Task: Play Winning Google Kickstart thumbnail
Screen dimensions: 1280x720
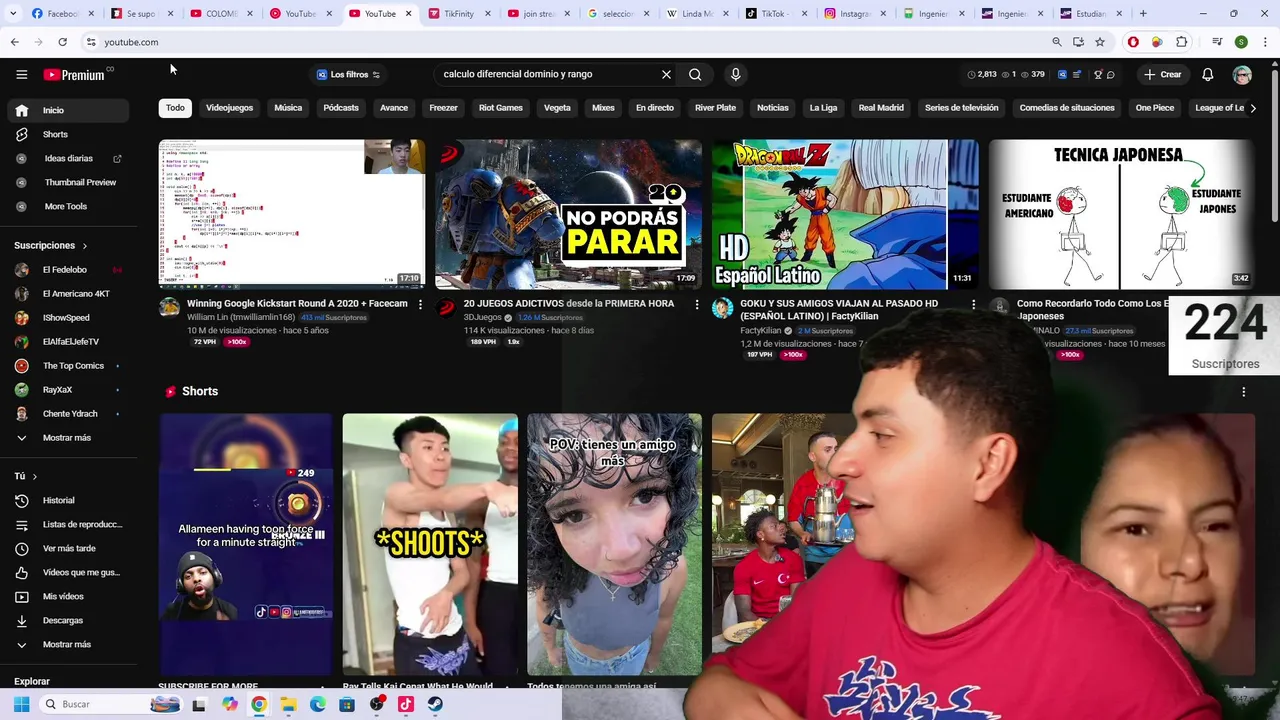Action: pyautogui.click(x=291, y=214)
